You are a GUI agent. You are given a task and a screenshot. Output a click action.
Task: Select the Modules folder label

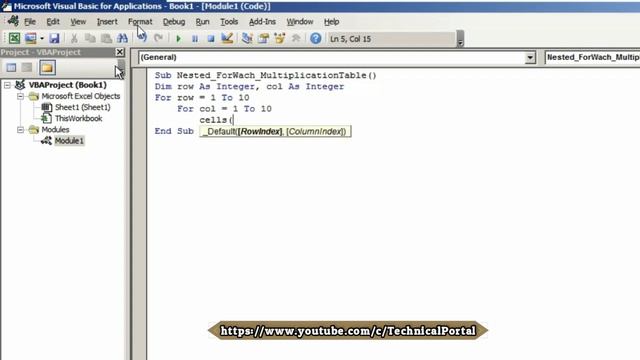[x=55, y=130]
